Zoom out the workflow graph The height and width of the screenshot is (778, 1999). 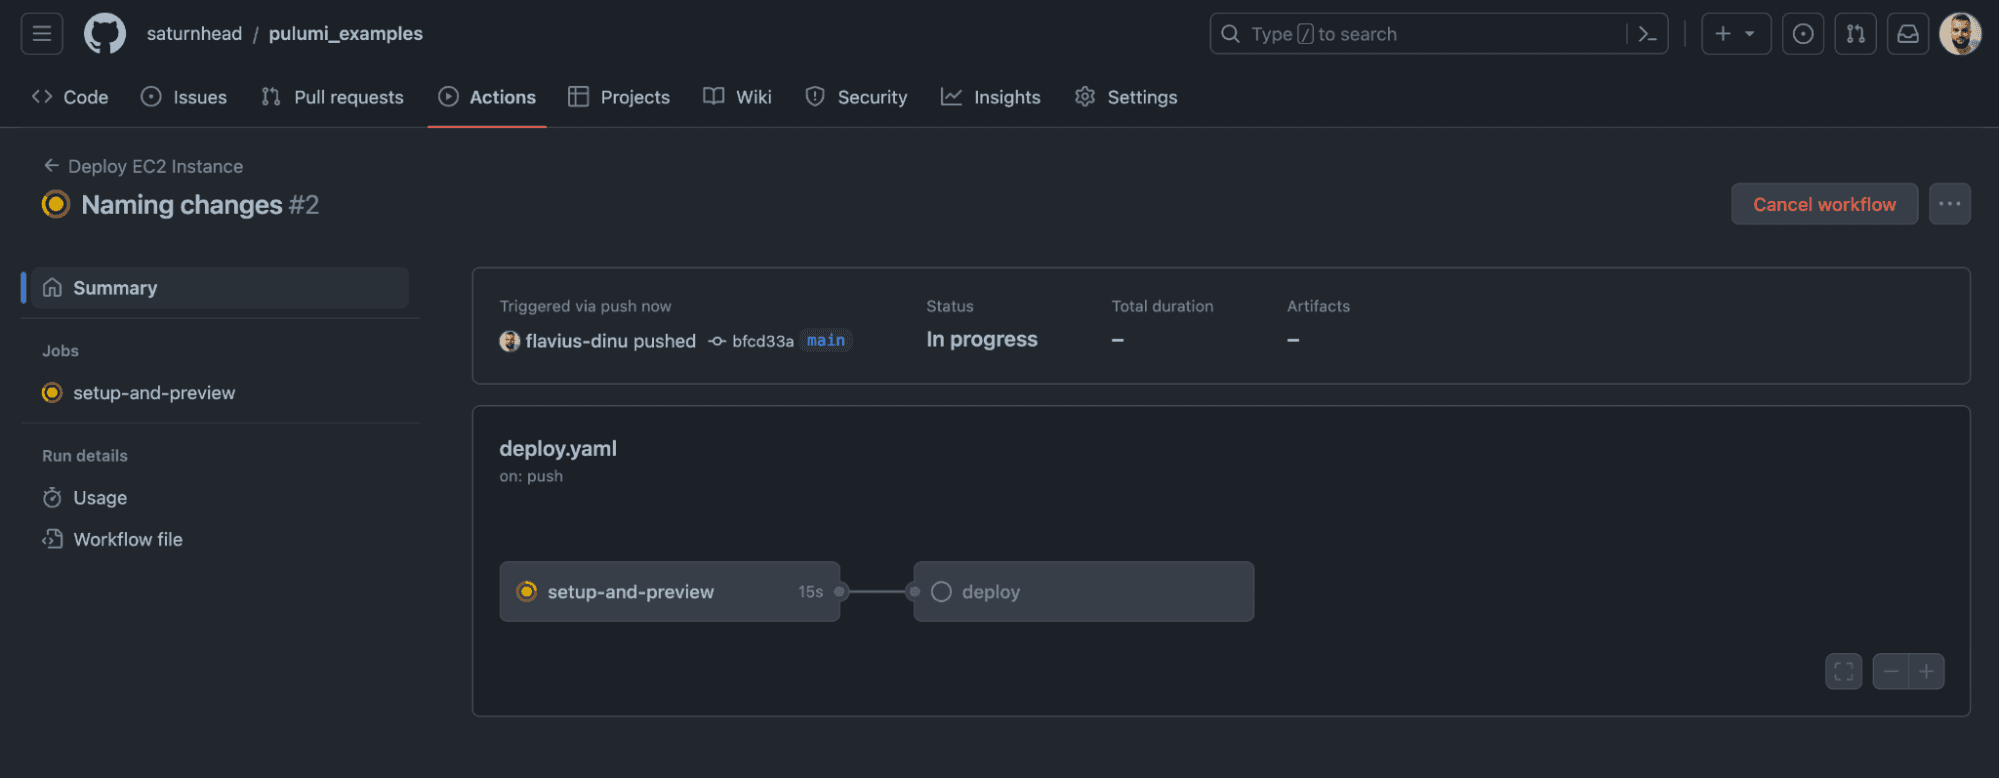tap(1890, 672)
